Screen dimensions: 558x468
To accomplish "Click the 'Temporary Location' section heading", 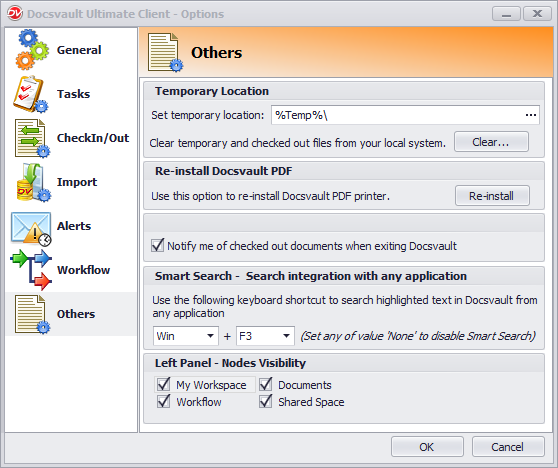I will click(212, 91).
